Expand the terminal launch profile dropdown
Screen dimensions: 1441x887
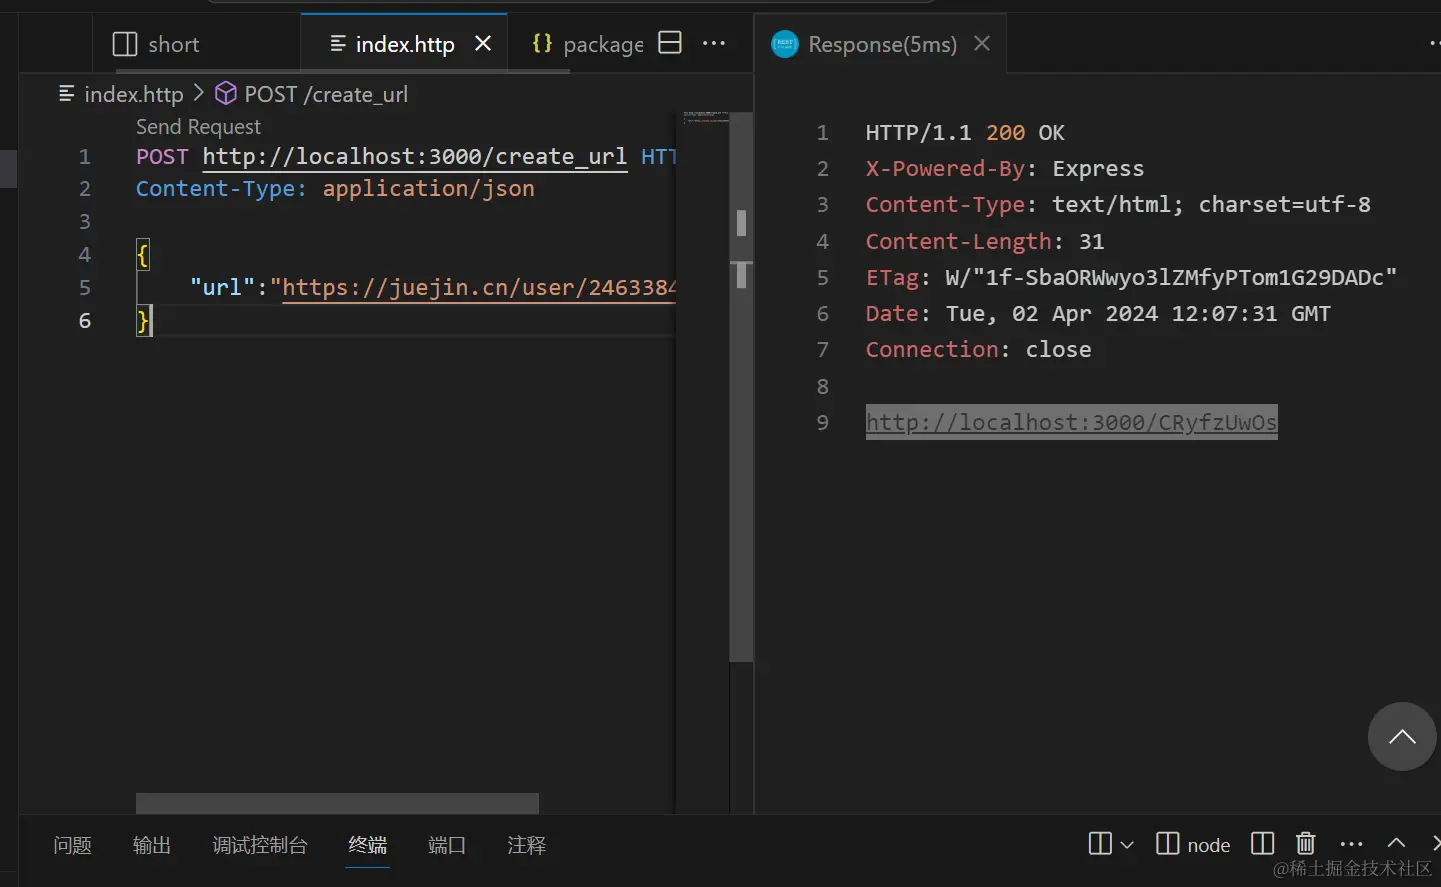(x=1127, y=845)
